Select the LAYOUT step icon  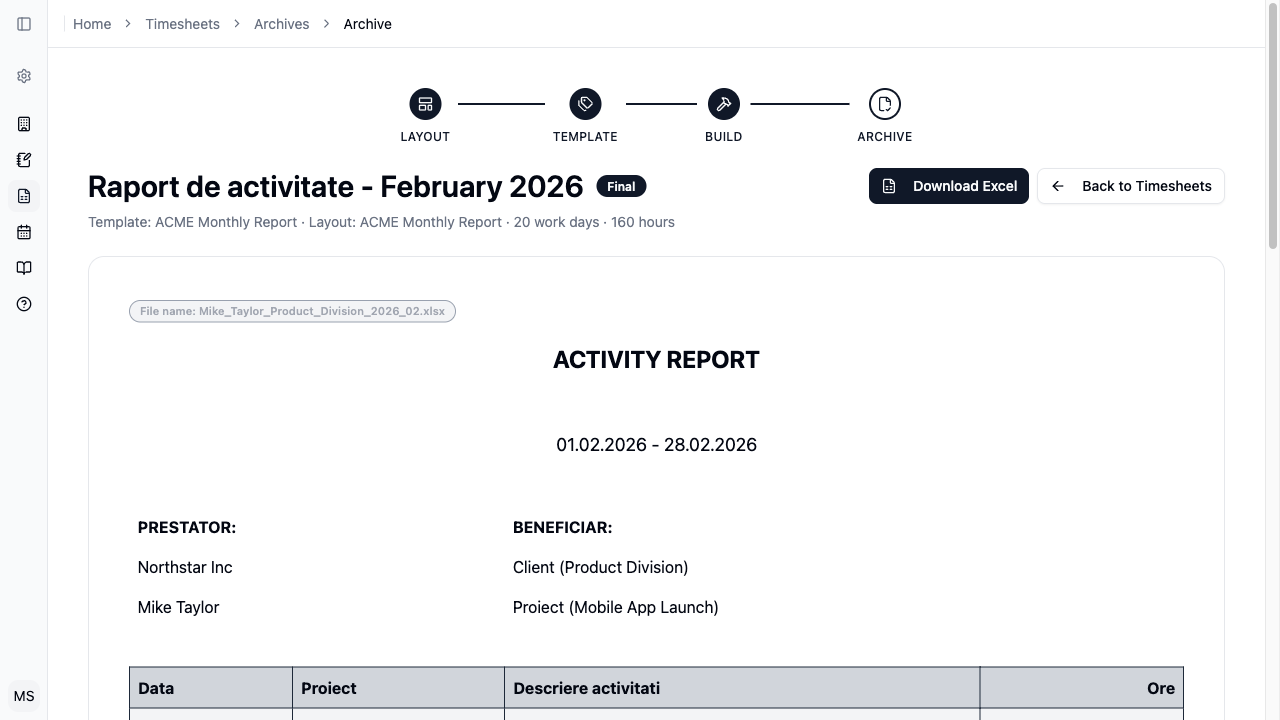pyautogui.click(x=425, y=104)
